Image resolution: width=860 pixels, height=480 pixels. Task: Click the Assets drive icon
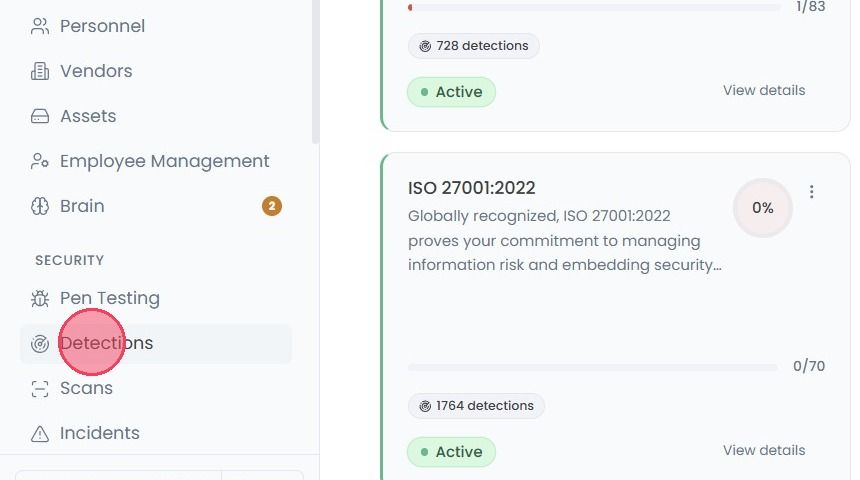40,116
